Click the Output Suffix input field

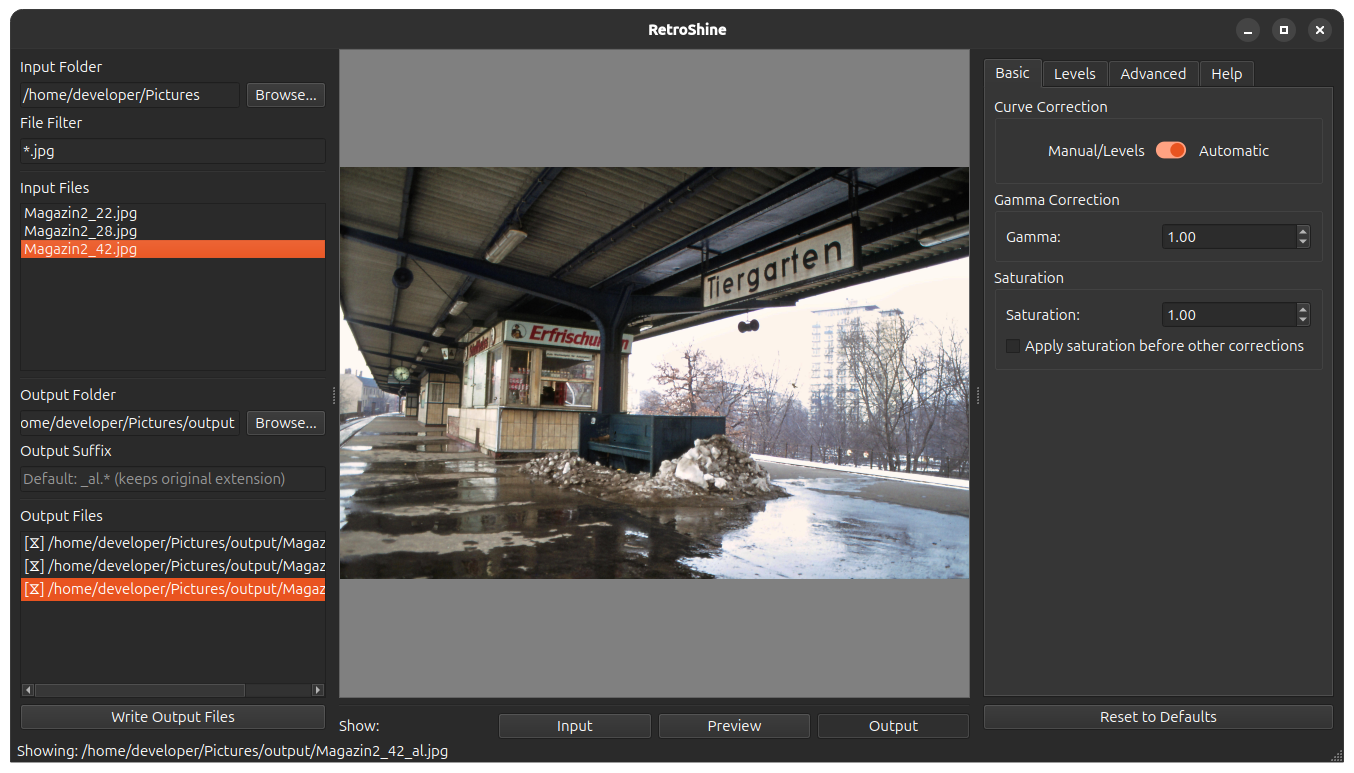pyautogui.click(x=171, y=478)
